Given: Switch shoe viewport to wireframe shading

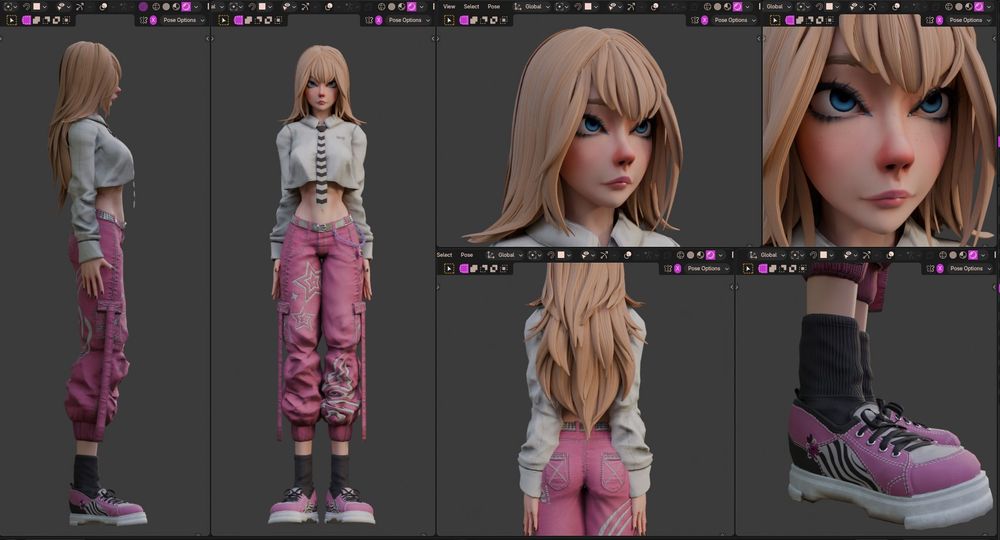Looking at the screenshot, I should click(943, 255).
